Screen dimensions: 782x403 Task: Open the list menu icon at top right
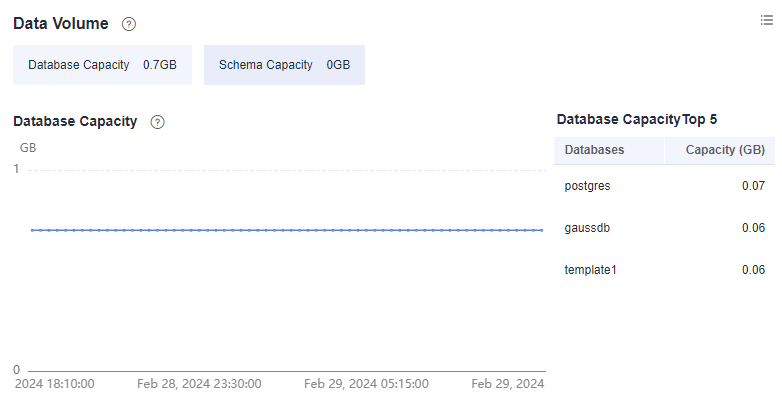767,20
